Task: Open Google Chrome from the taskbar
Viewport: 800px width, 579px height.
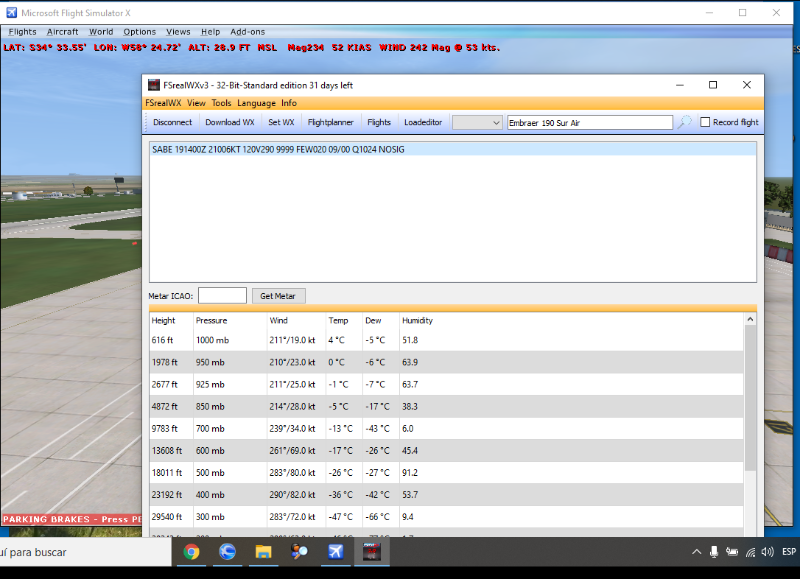Action: (x=191, y=552)
